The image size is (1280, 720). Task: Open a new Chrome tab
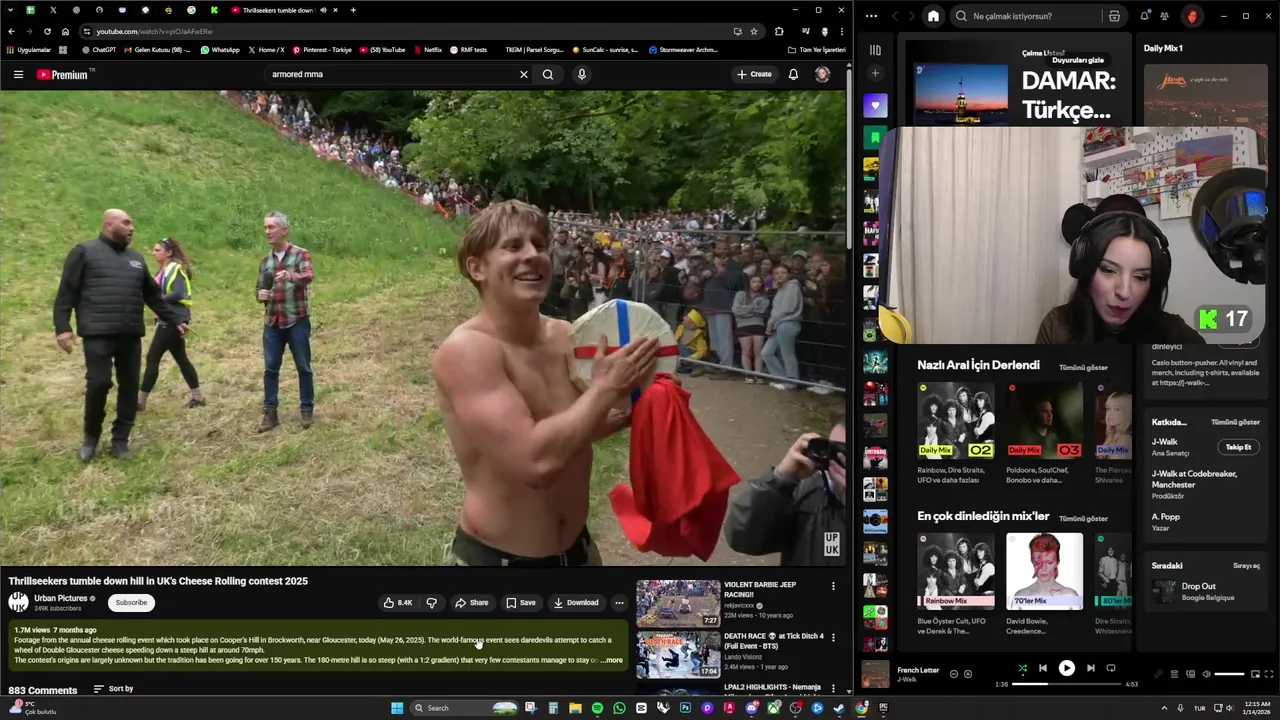(x=352, y=10)
